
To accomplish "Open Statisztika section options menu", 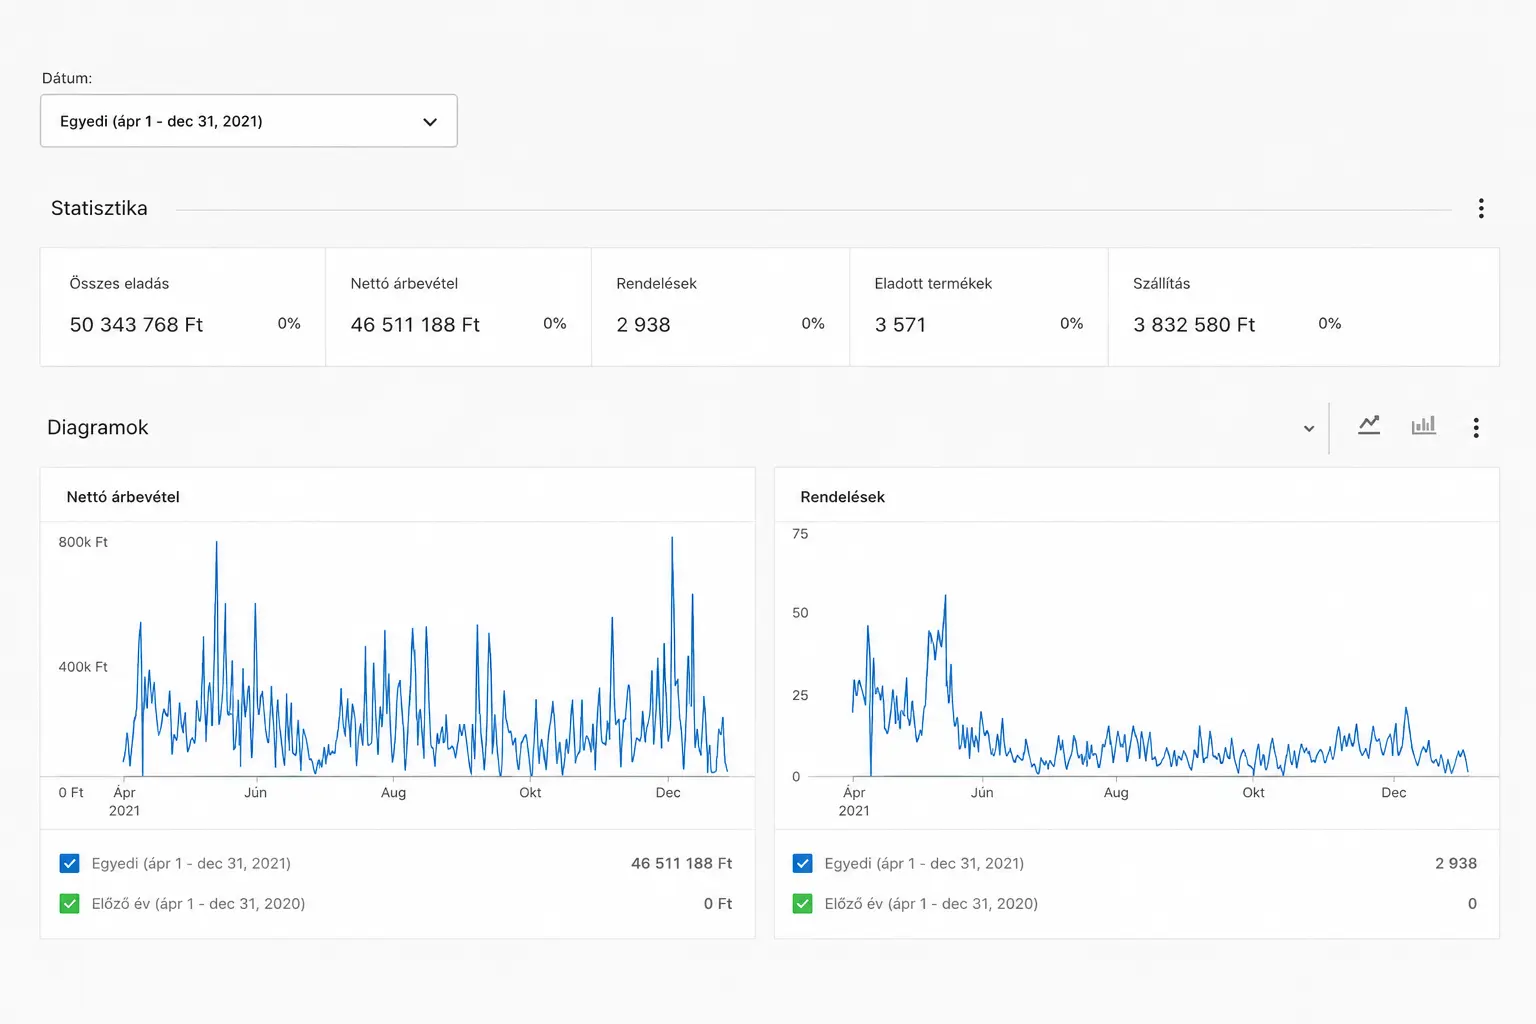I will tap(1481, 208).
